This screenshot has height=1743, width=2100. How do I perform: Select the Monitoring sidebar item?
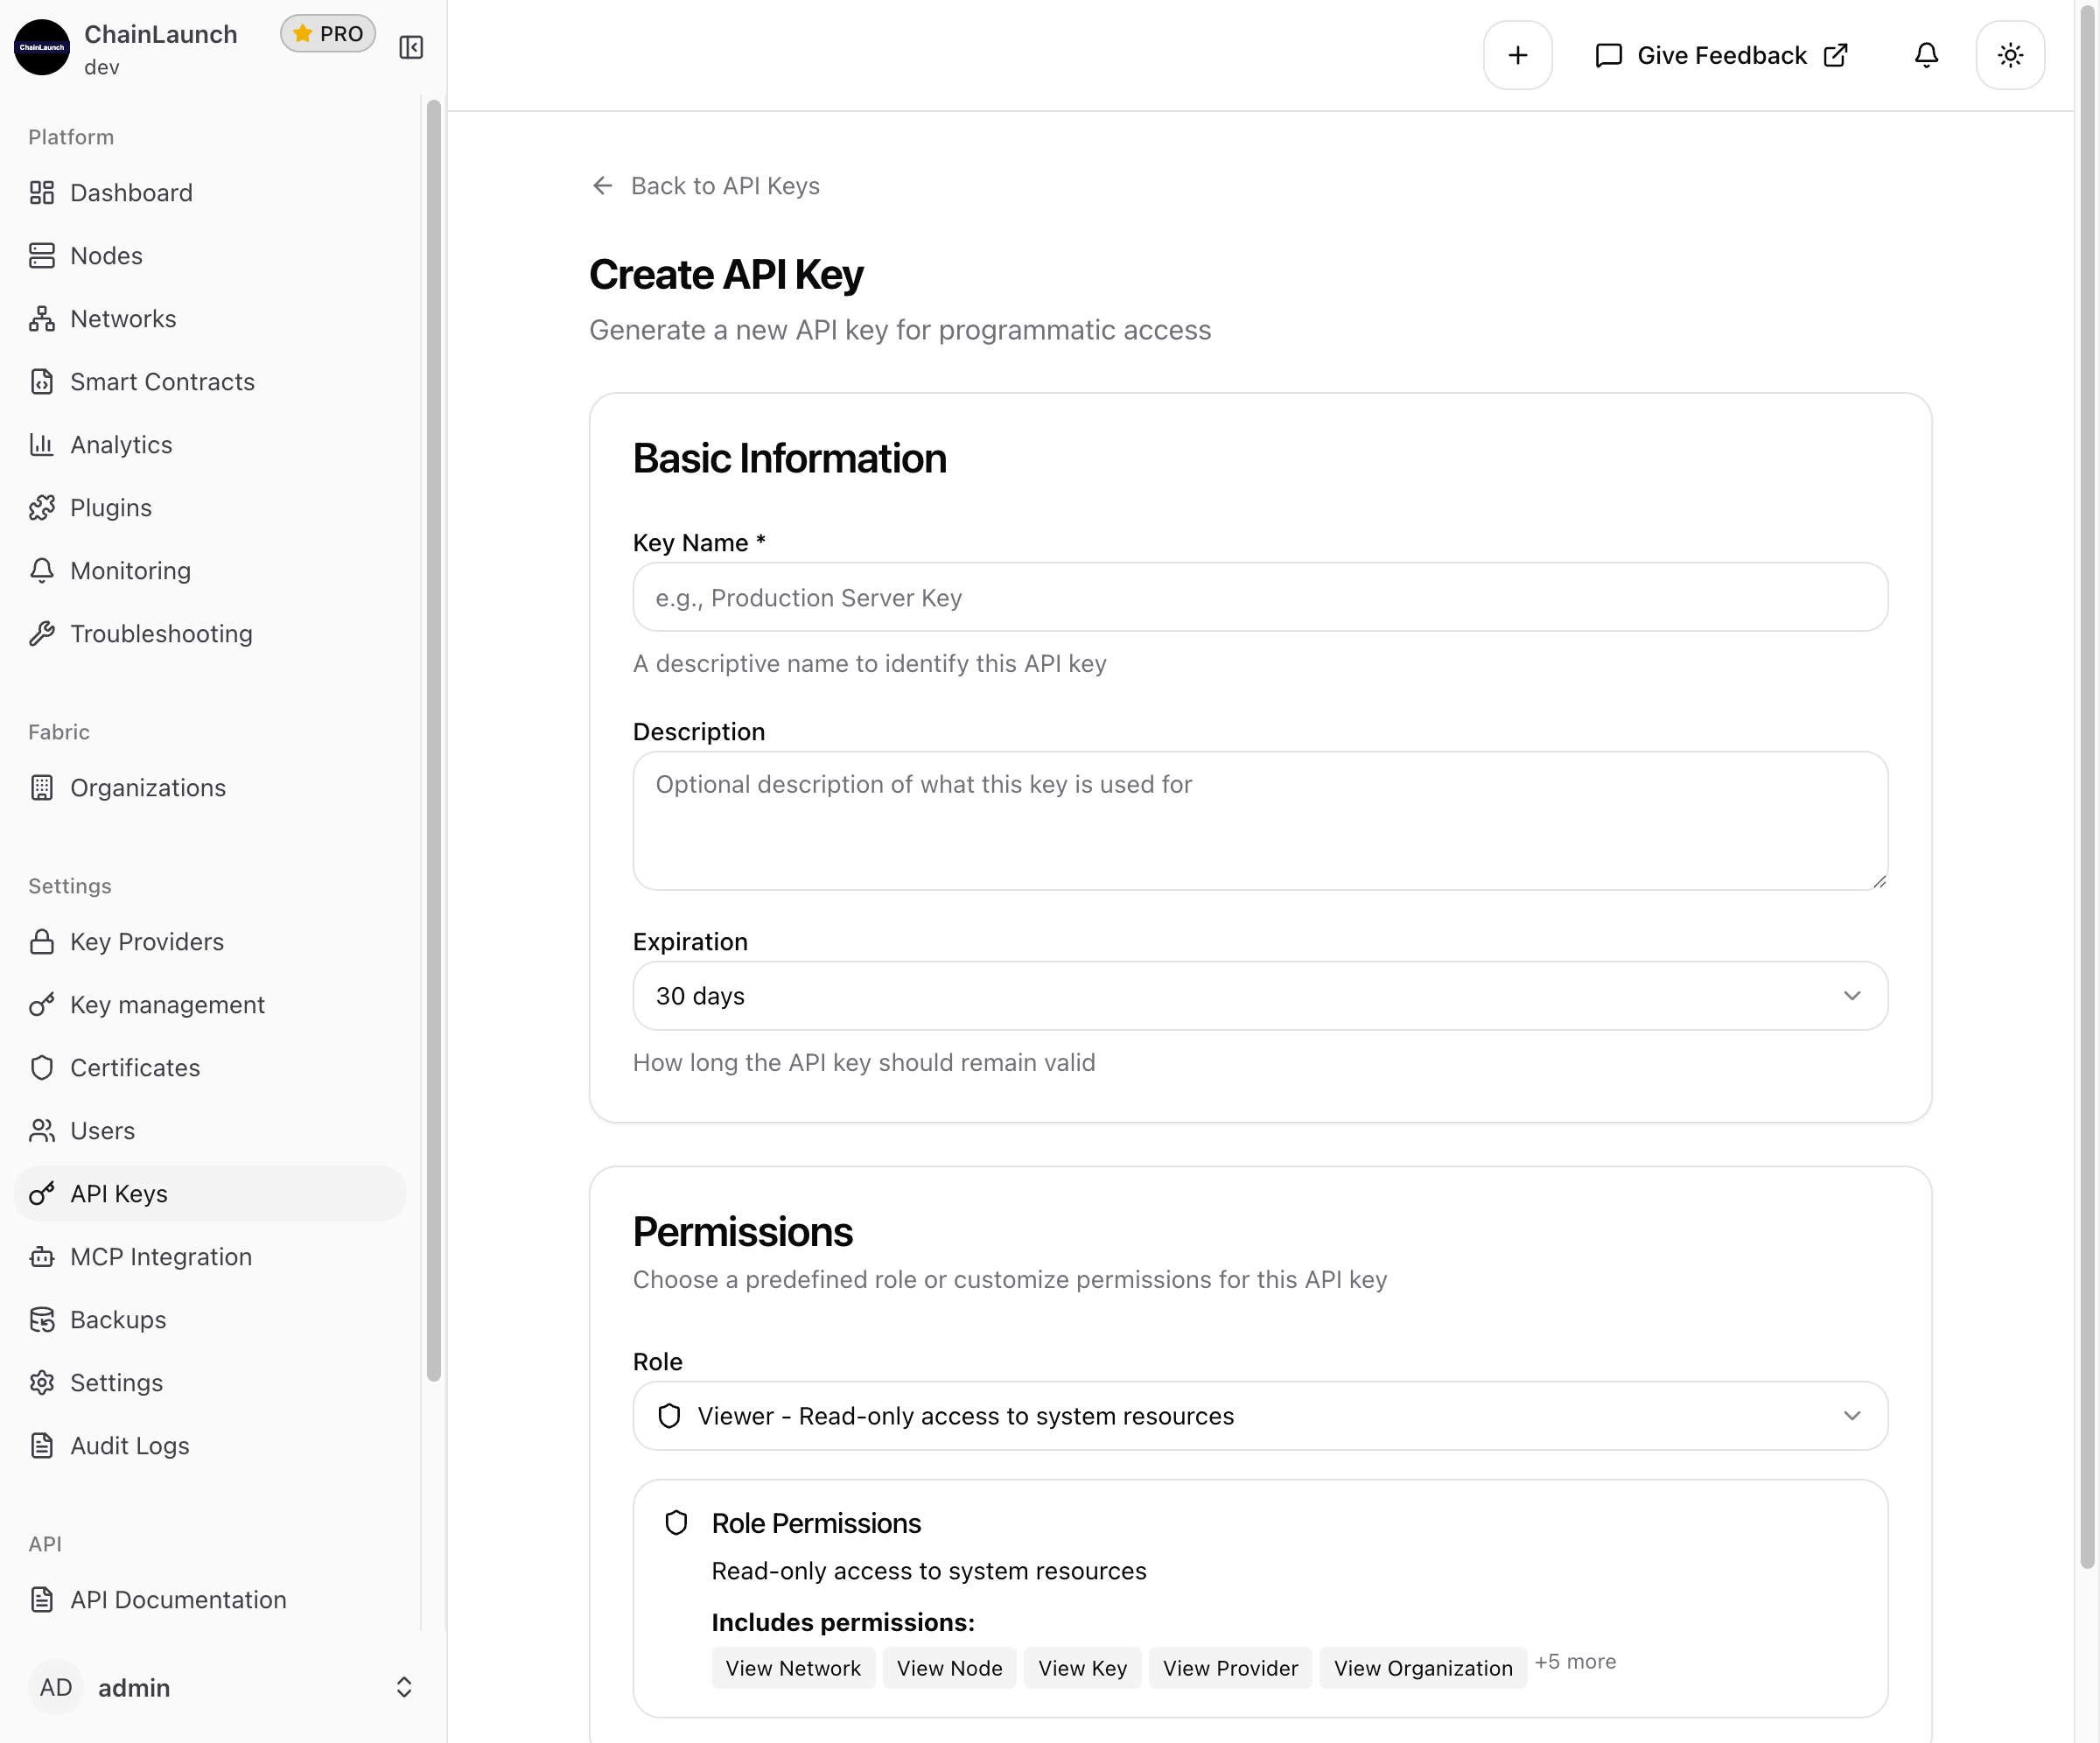click(130, 570)
